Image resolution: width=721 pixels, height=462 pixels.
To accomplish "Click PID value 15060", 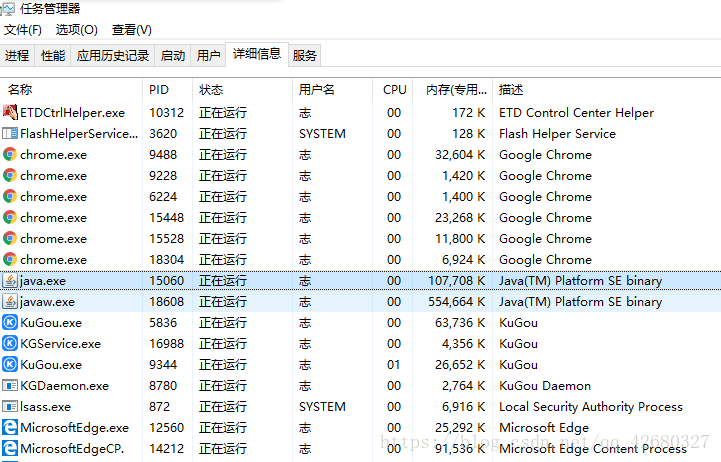I will click(166, 281).
